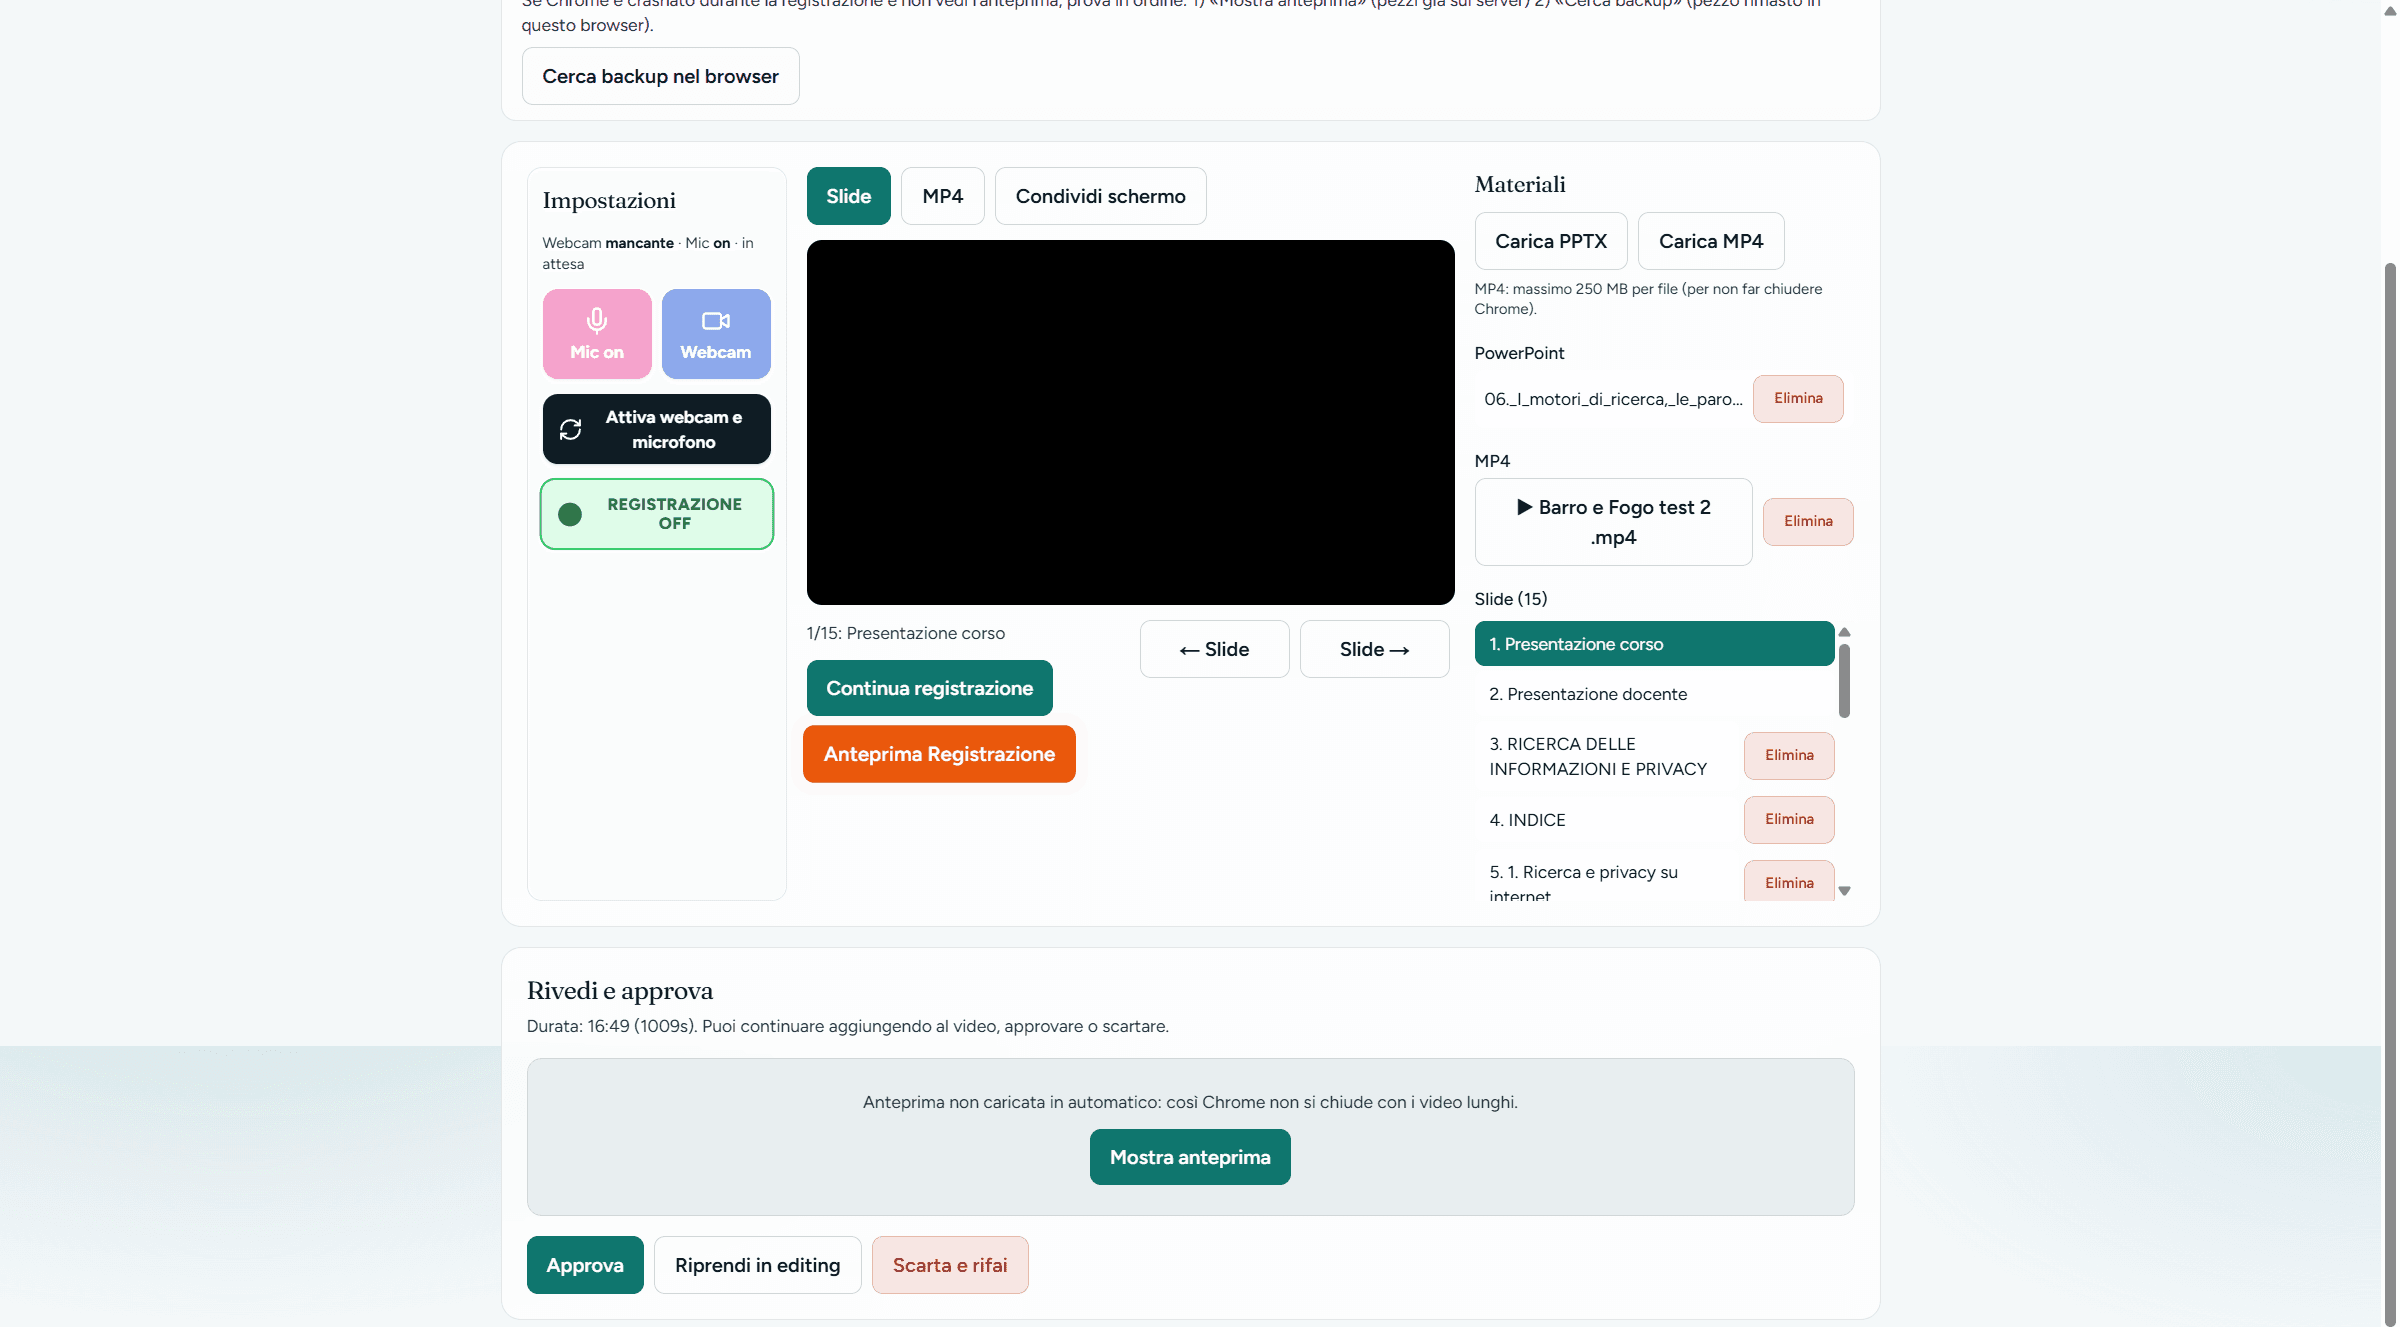
Task: Open Anteprima Registrazione
Action: 939,754
